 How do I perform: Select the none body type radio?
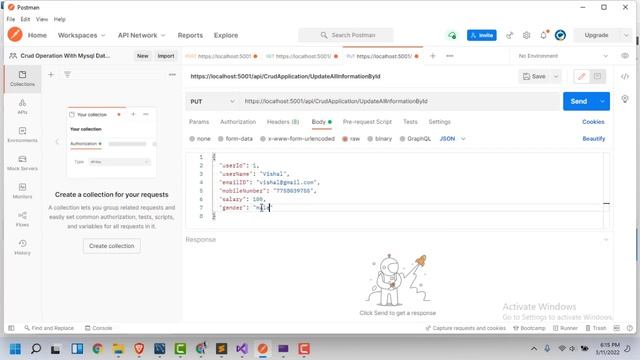click(192, 139)
